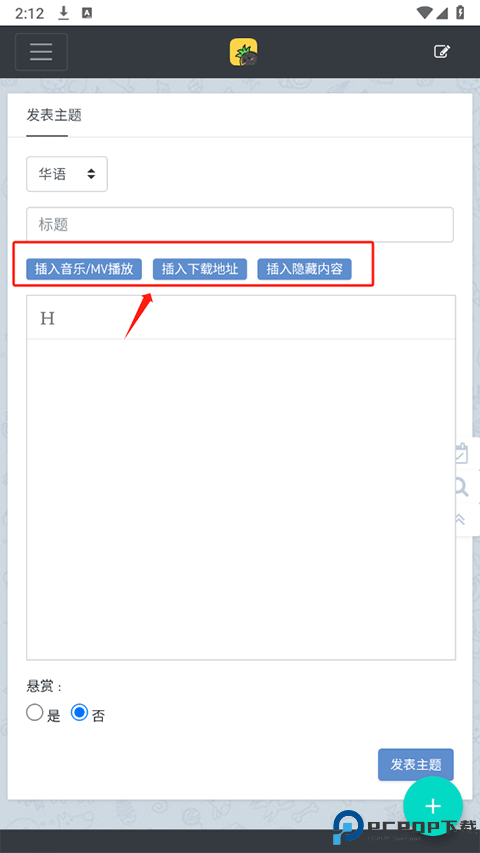Click the compose post icon in header
The width and height of the screenshot is (480, 853).
[442, 52]
